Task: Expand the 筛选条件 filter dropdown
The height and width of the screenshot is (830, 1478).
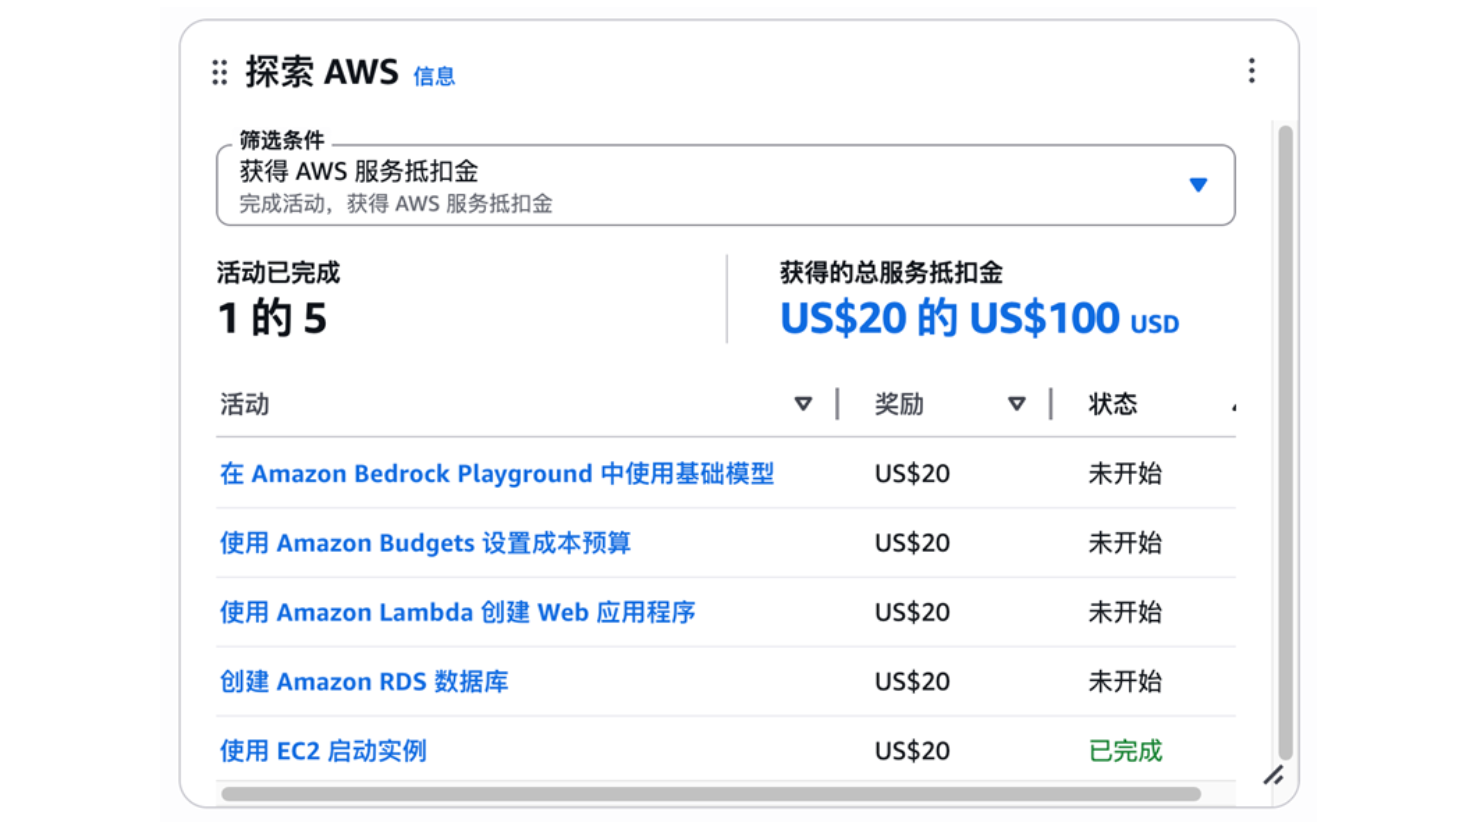Action: [1198, 185]
